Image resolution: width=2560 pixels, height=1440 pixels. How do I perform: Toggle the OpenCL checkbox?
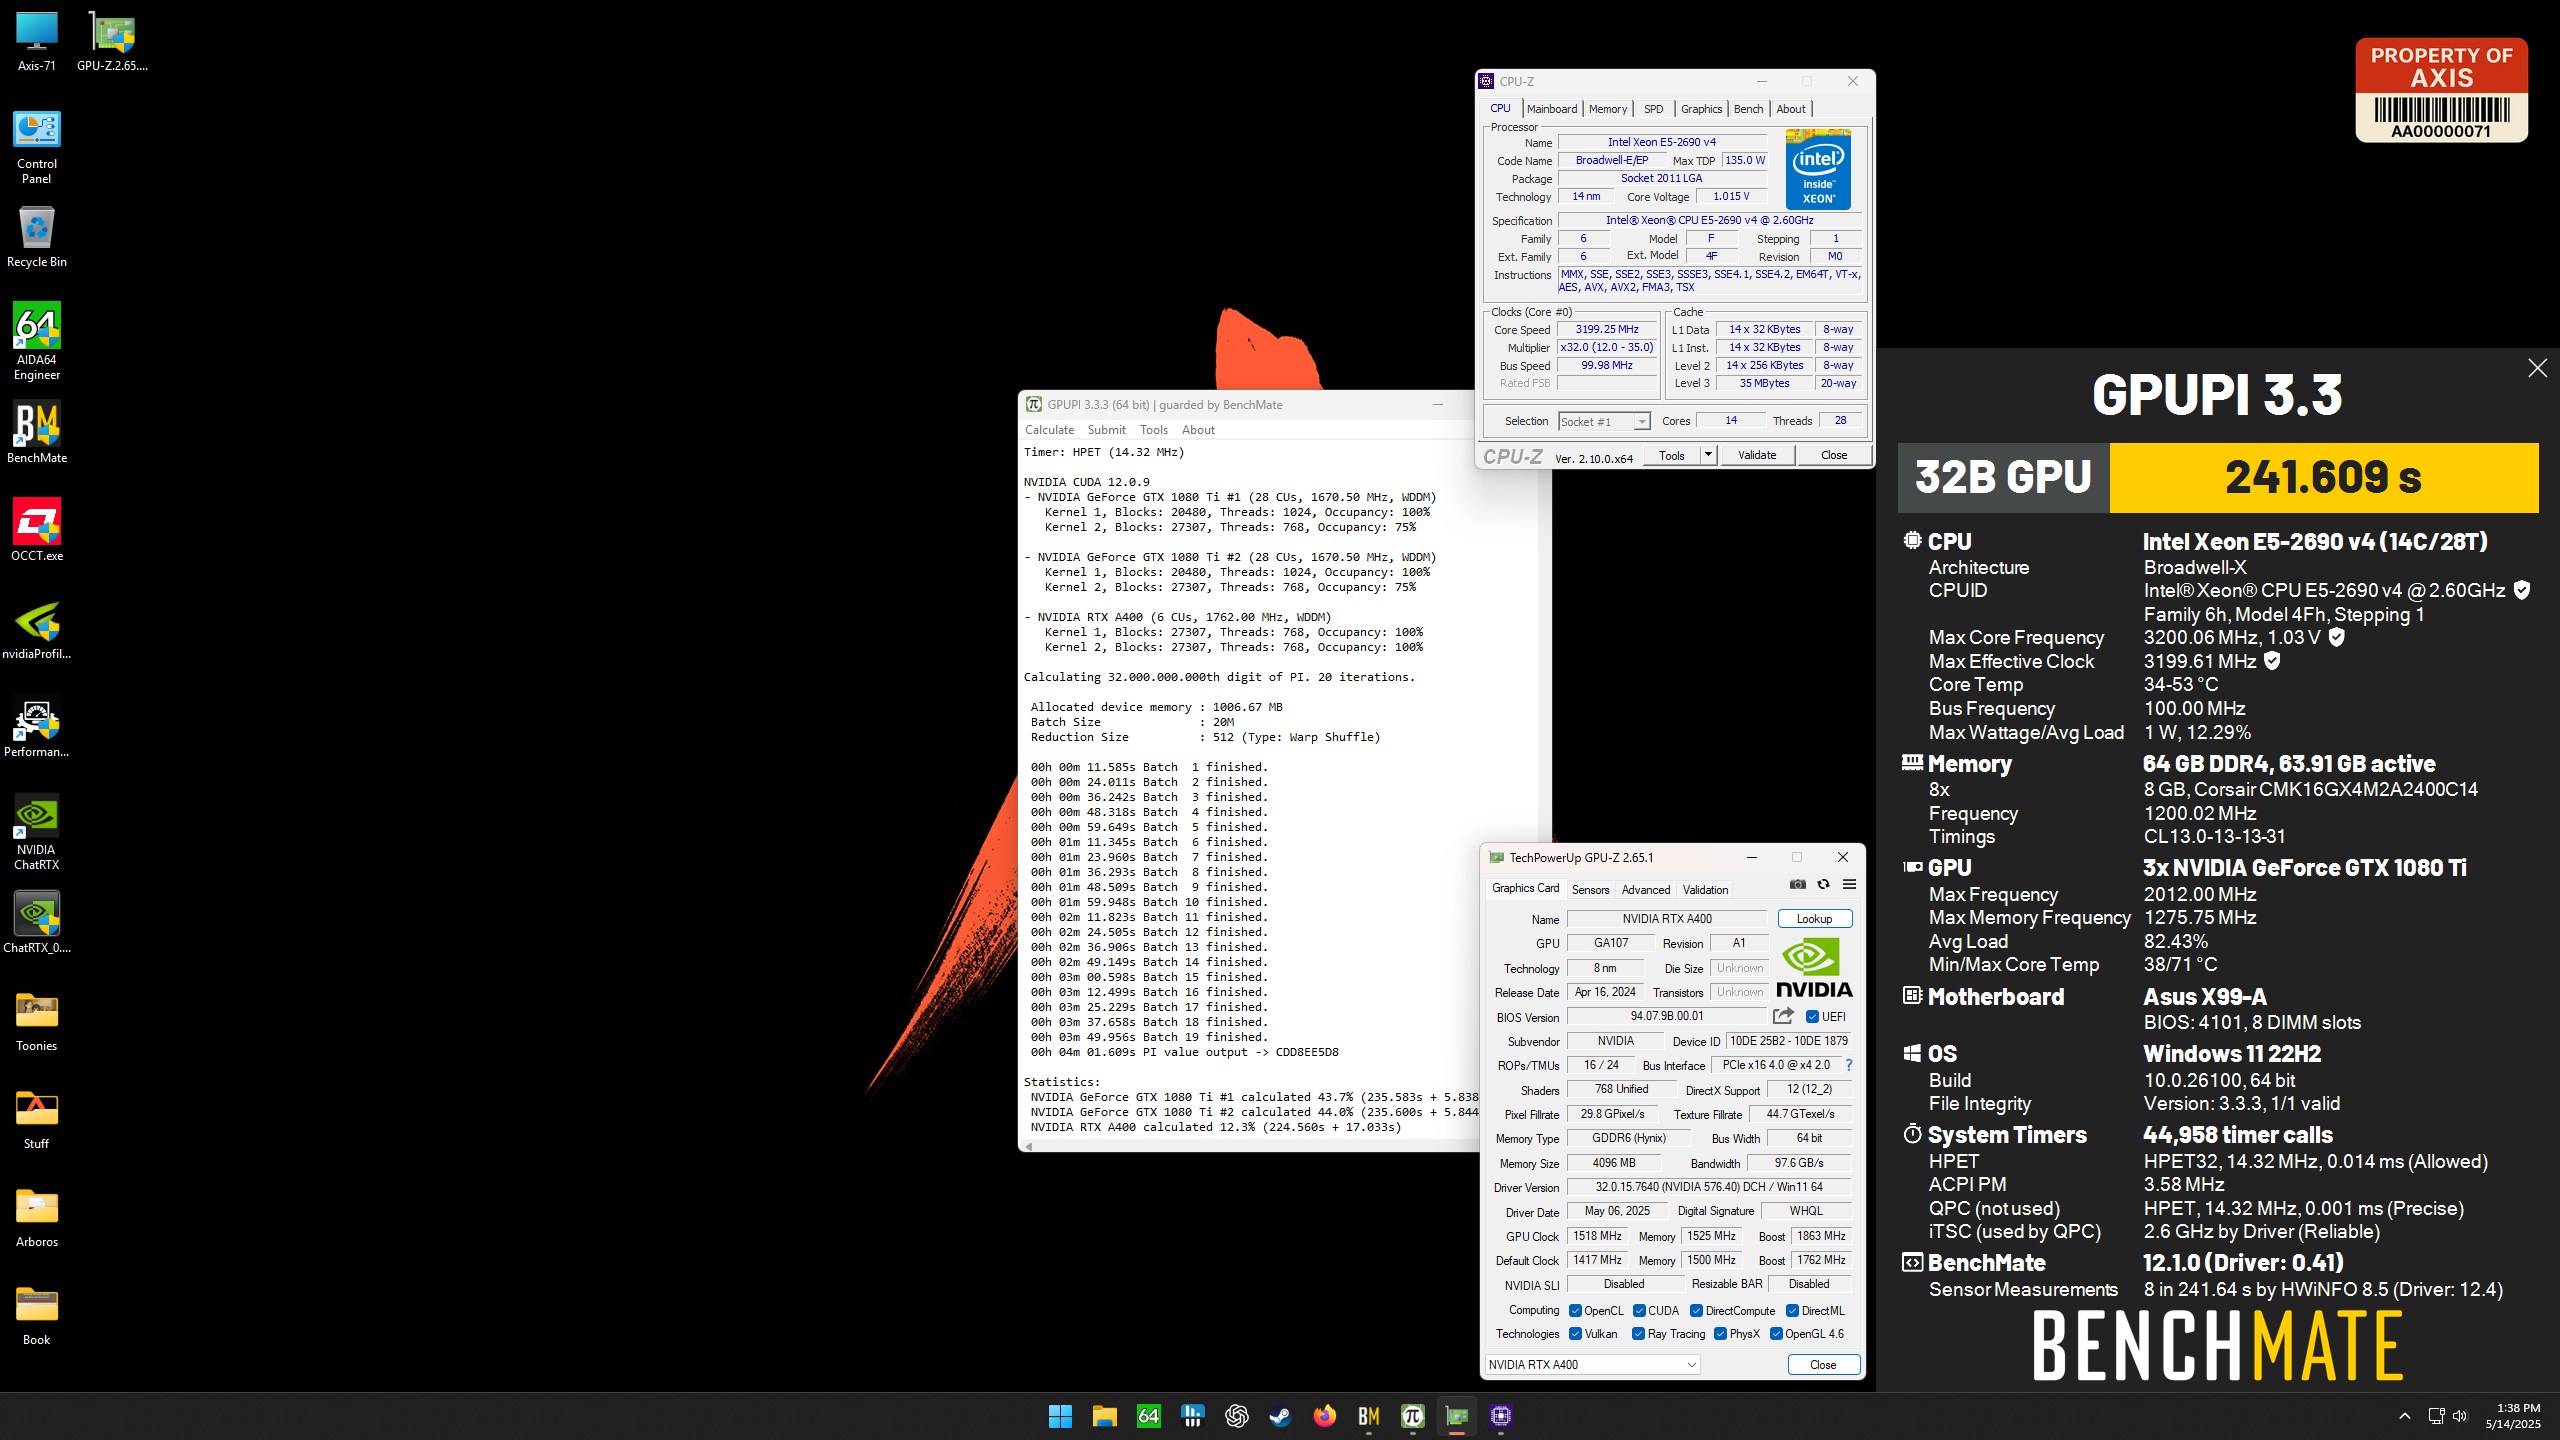(x=1575, y=1311)
